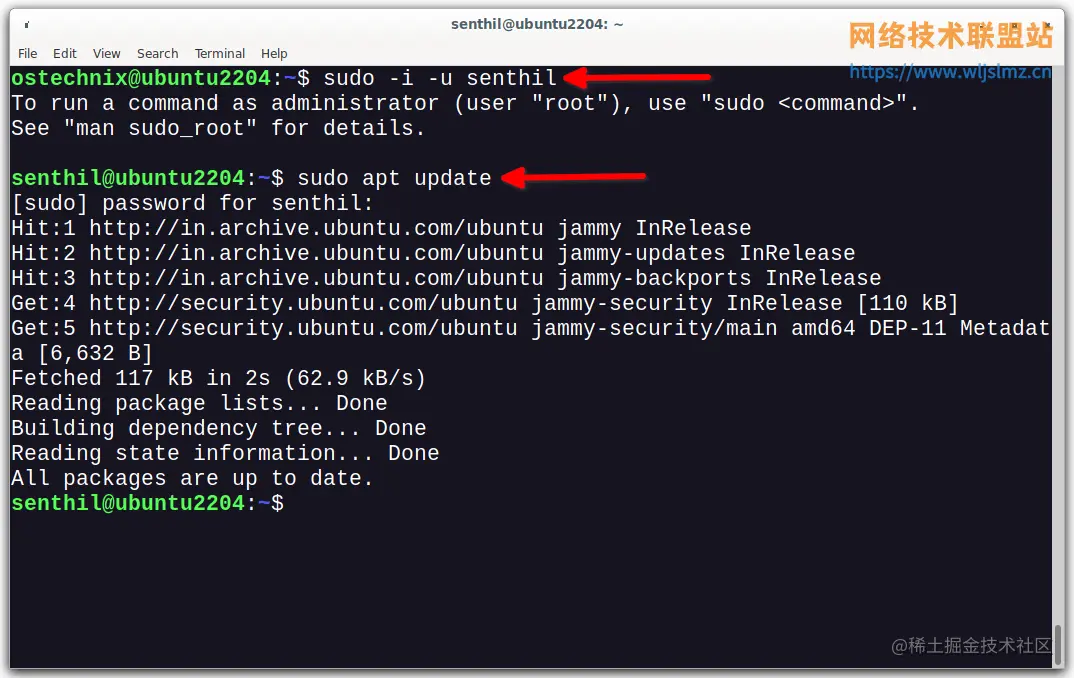
Task: Open the Search menu
Action: pyautogui.click(x=157, y=53)
